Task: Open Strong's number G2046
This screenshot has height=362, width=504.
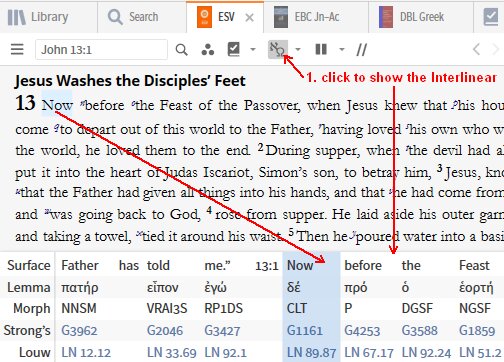Action: tap(165, 331)
